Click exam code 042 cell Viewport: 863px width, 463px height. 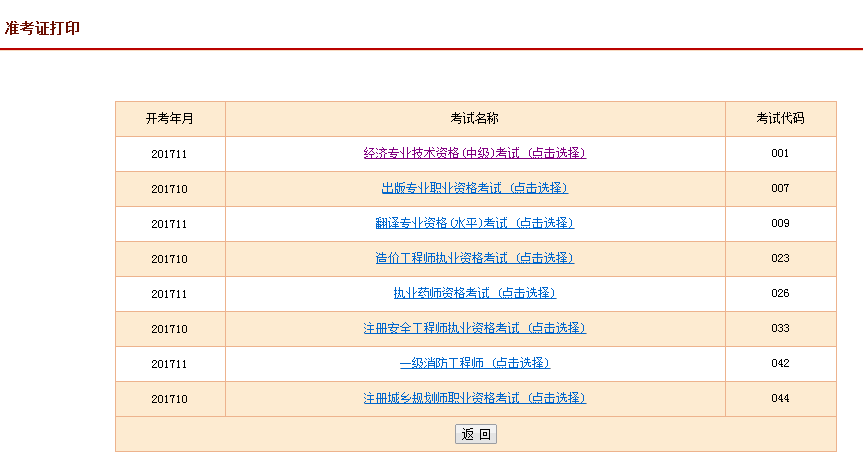coord(780,363)
